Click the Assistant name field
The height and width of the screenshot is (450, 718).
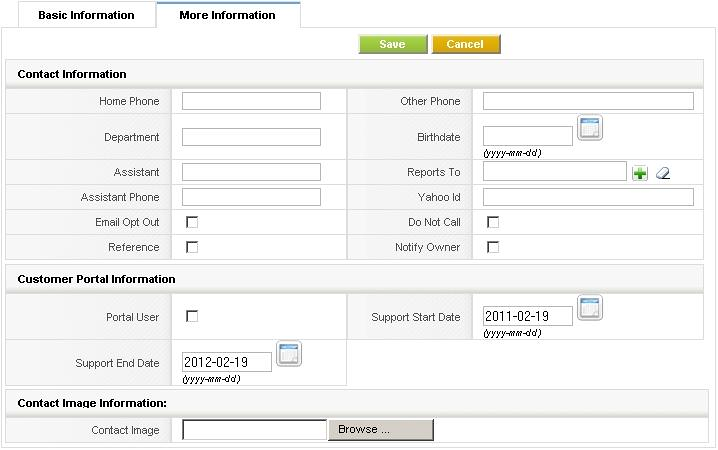251,172
